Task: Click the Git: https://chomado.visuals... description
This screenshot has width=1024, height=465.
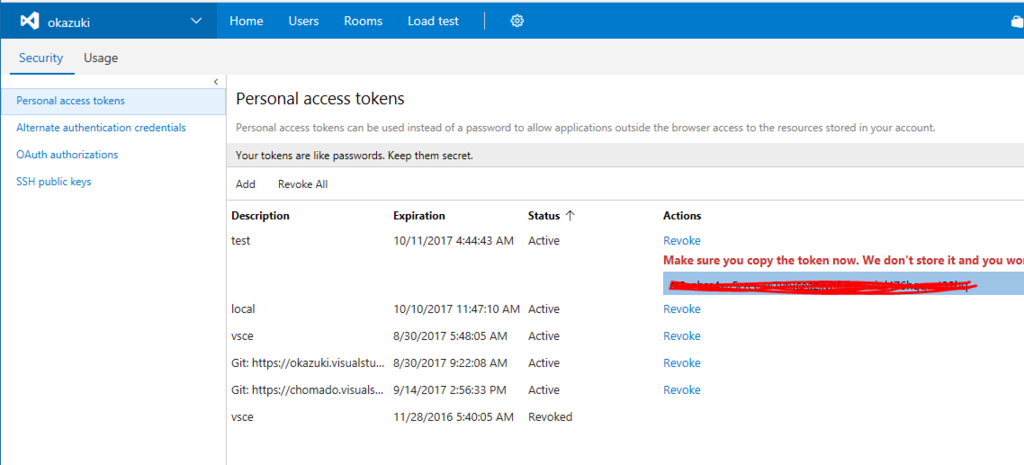Action: [x=308, y=390]
